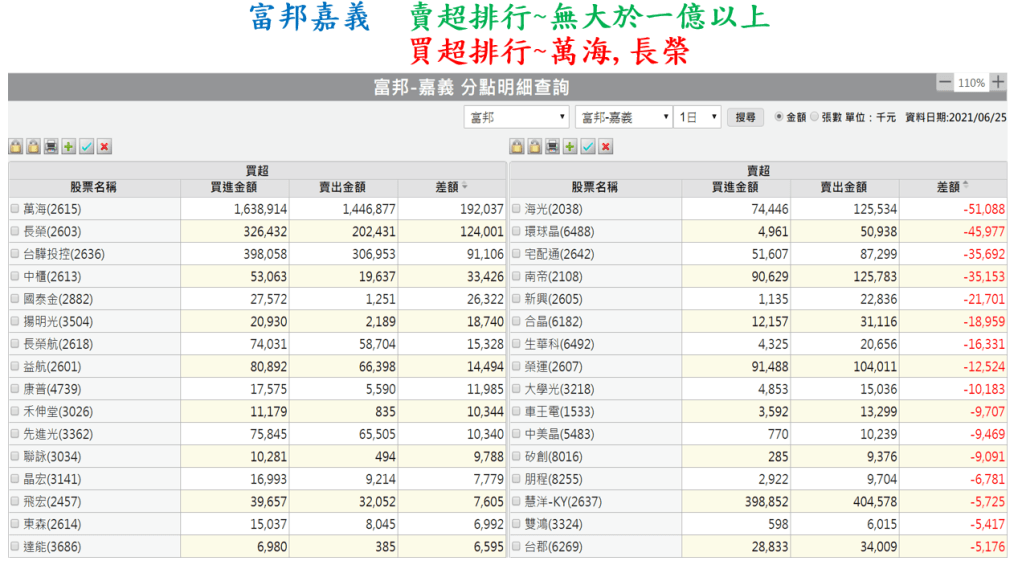Zoom out with the minus icon beside 110%
Image resolution: width=1022 pixels, height=573 pixels.
[945, 83]
